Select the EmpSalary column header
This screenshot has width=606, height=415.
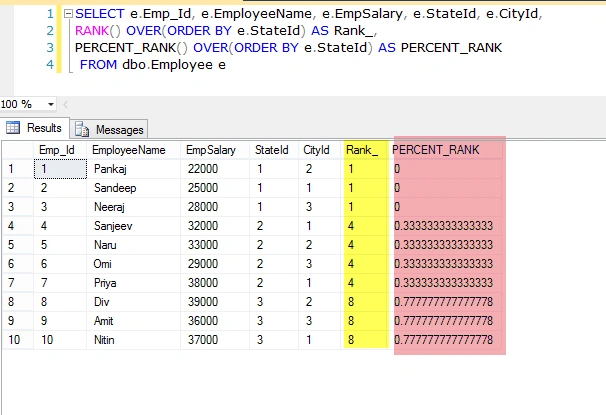pos(215,150)
